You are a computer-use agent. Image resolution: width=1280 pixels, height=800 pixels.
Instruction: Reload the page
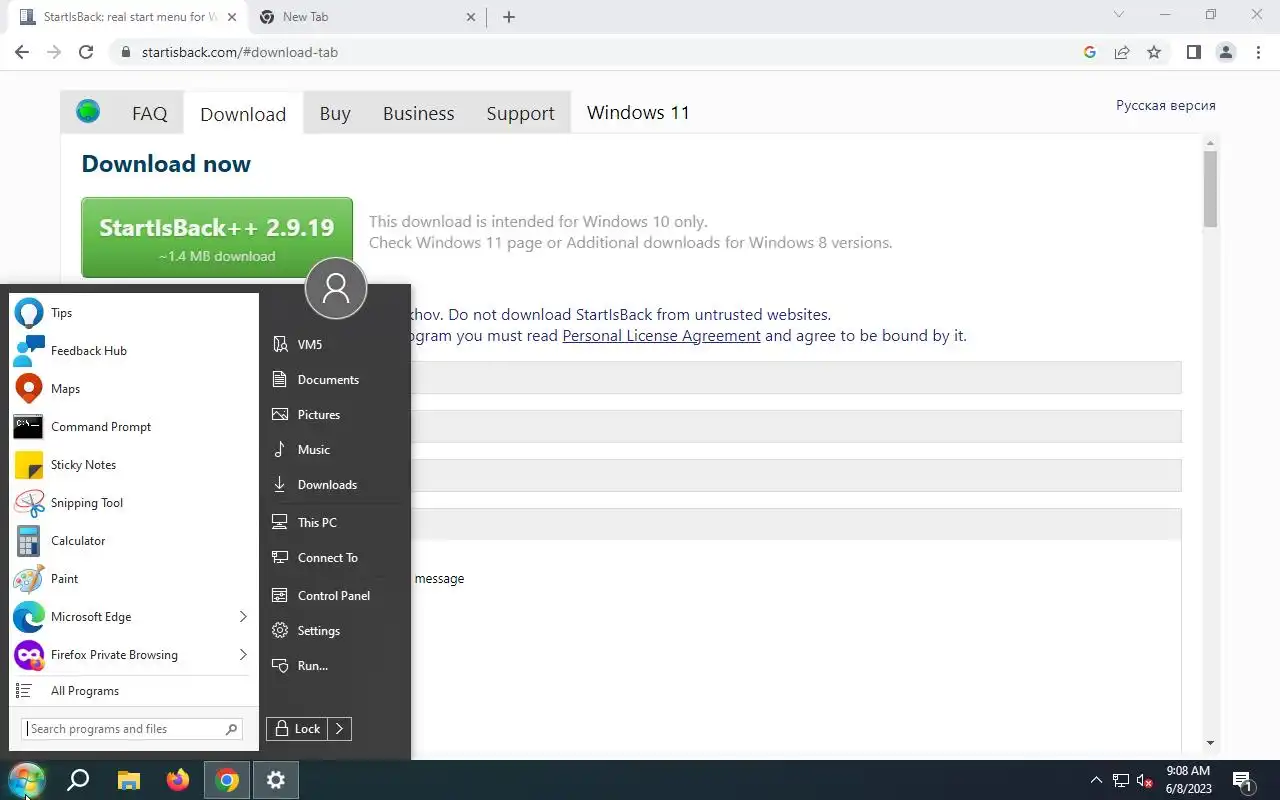[86, 52]
